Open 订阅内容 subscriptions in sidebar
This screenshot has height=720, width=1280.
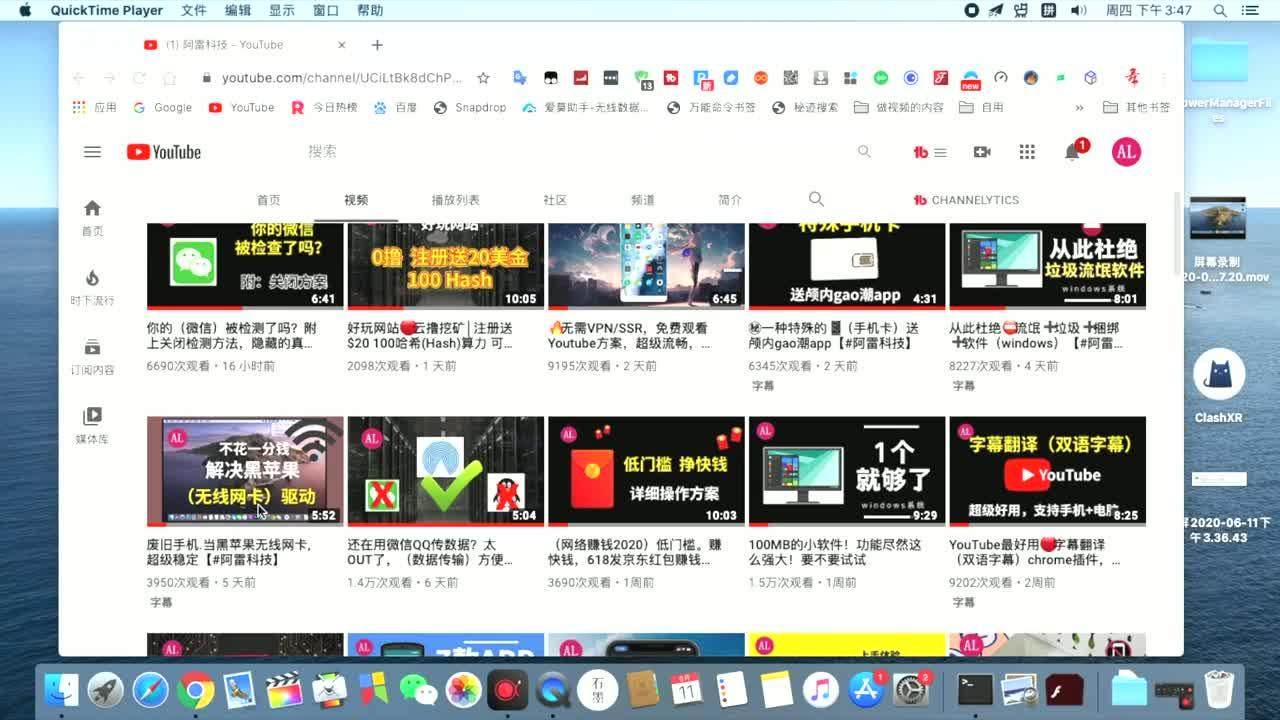click(92, 357)
